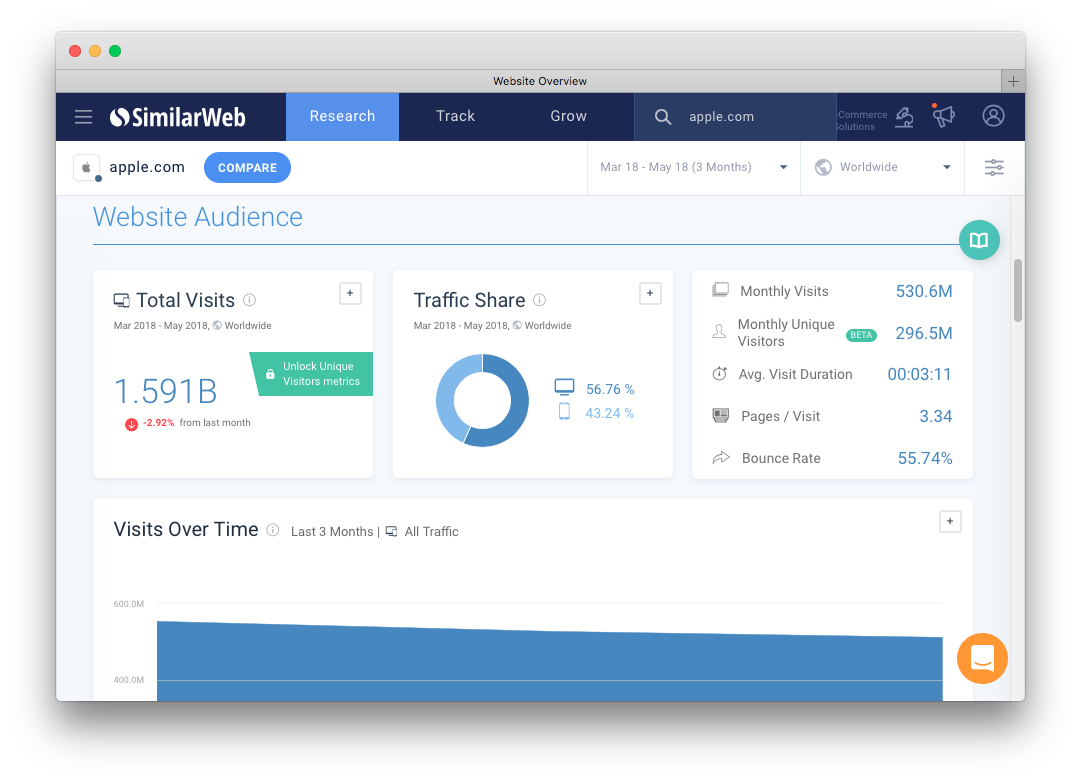Click the Website Audience heading
The width and height of the screenshot is (1081, 781).
198,217
